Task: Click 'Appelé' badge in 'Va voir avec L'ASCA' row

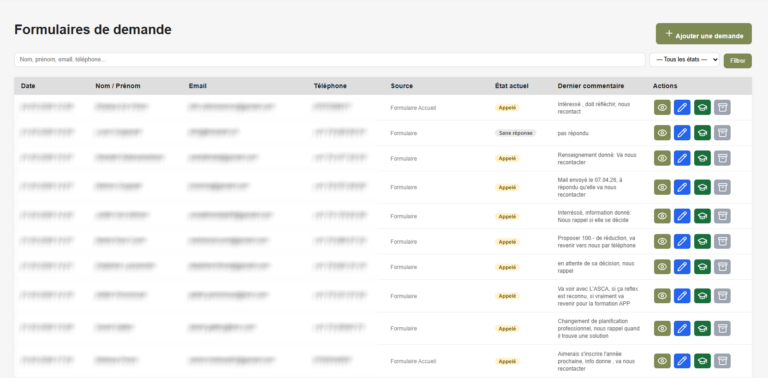Action: 507,296
